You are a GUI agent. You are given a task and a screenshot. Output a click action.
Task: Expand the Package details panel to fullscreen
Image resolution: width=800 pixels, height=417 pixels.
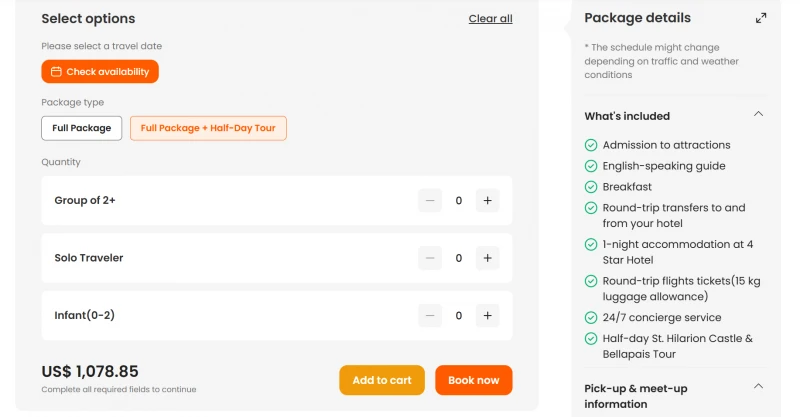[x=761, y=18]
